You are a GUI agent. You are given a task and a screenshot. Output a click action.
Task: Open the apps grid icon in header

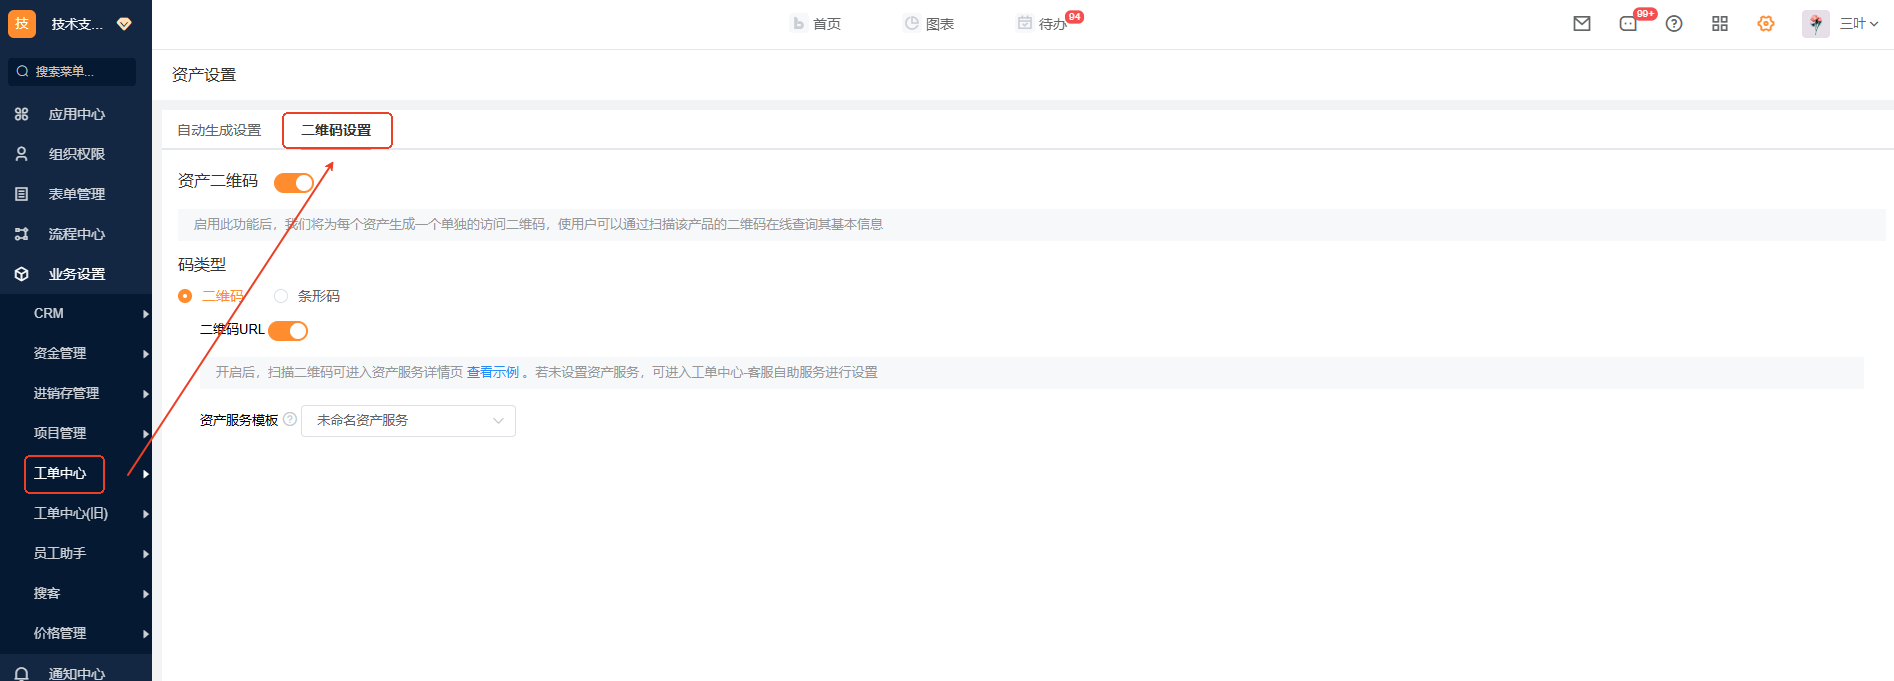[x=1720, y=24]
